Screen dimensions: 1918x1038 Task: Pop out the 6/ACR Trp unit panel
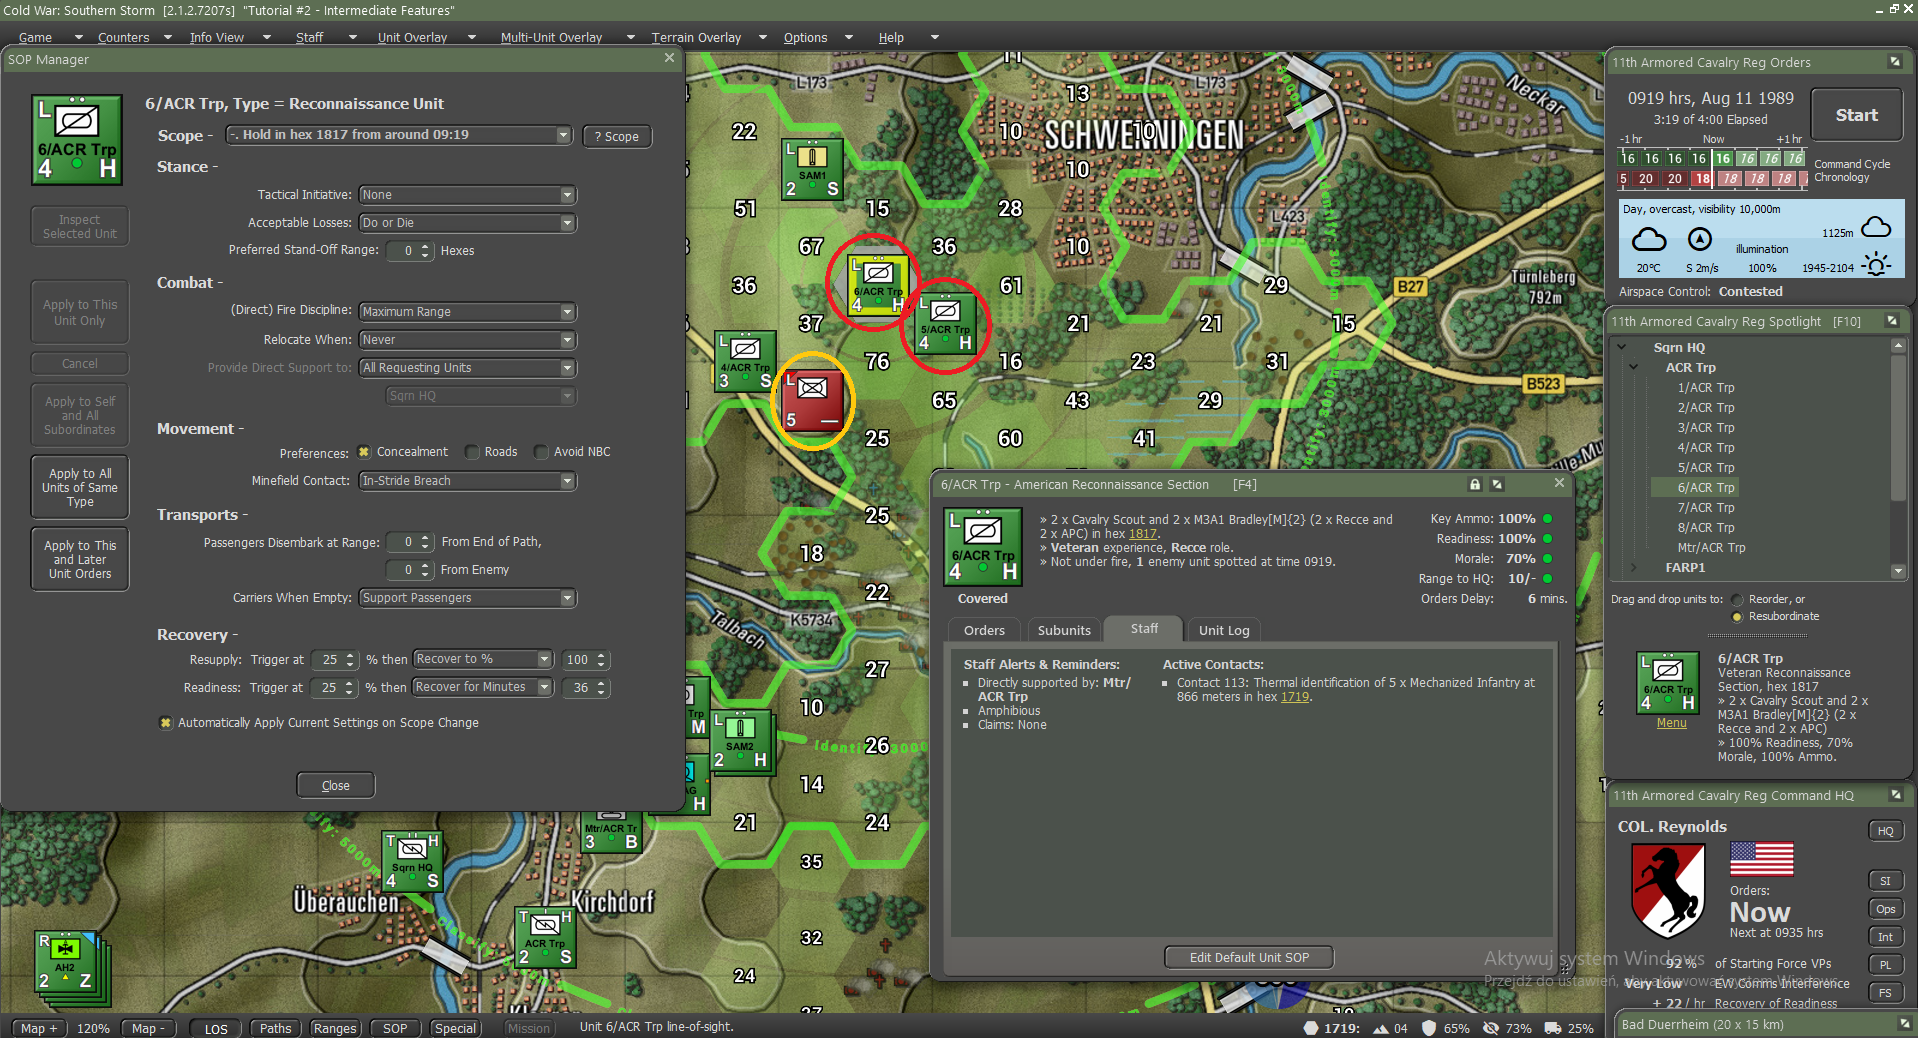pyautogui.click(x=1497, y=484)
